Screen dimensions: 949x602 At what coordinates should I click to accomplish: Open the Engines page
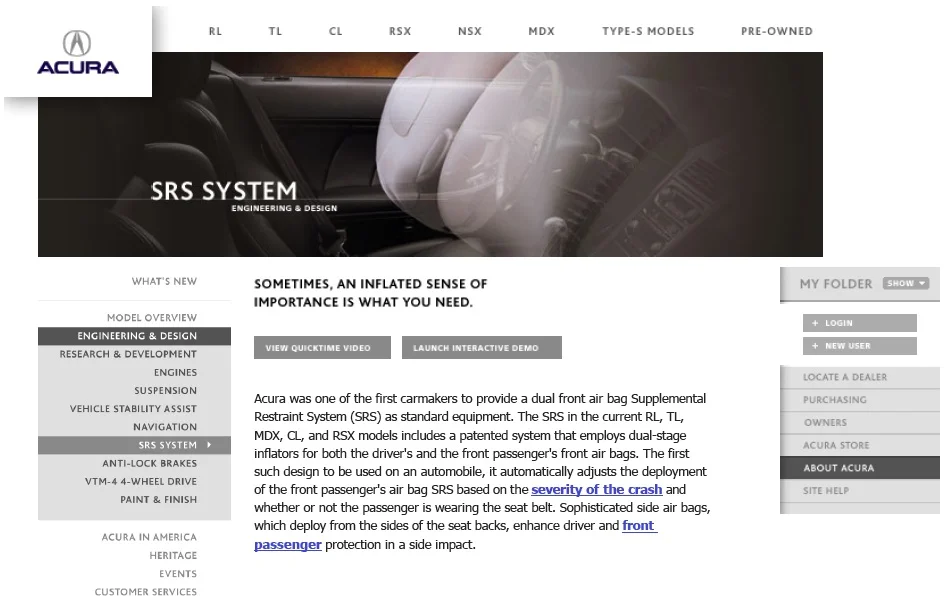[x=176, y=372]
